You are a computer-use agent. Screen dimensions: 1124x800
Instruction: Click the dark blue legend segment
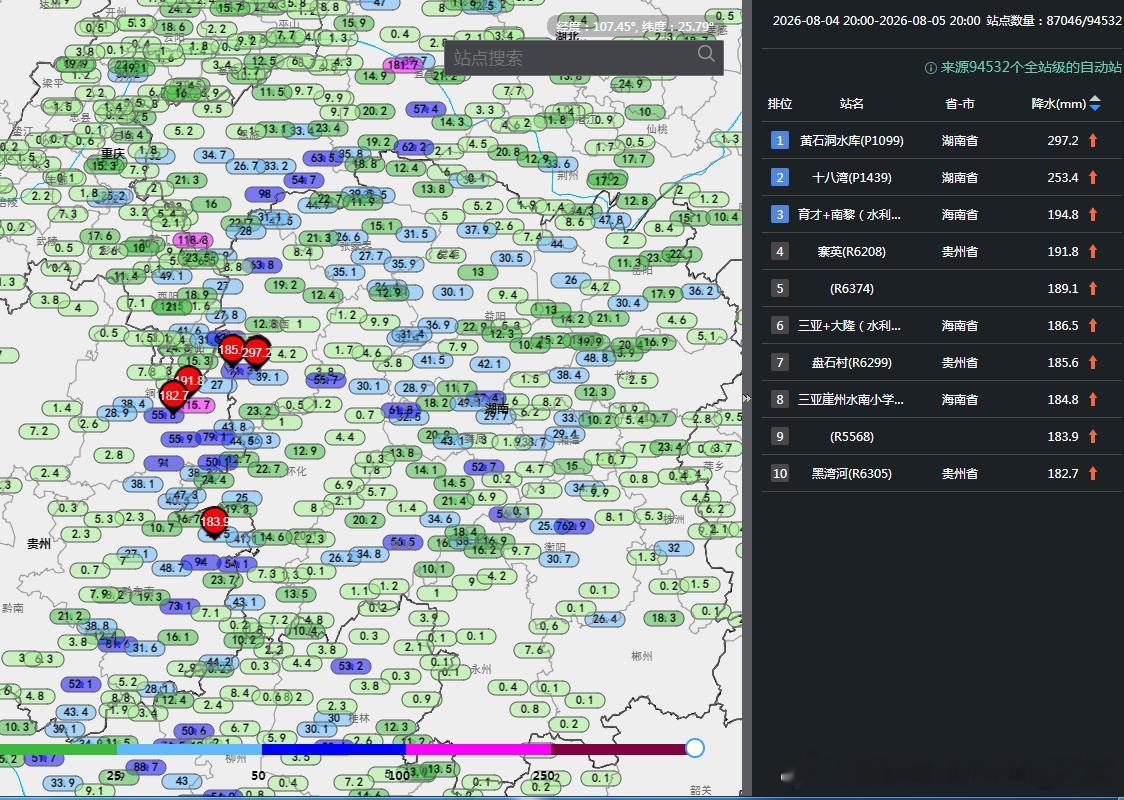(x=334, y=749)
